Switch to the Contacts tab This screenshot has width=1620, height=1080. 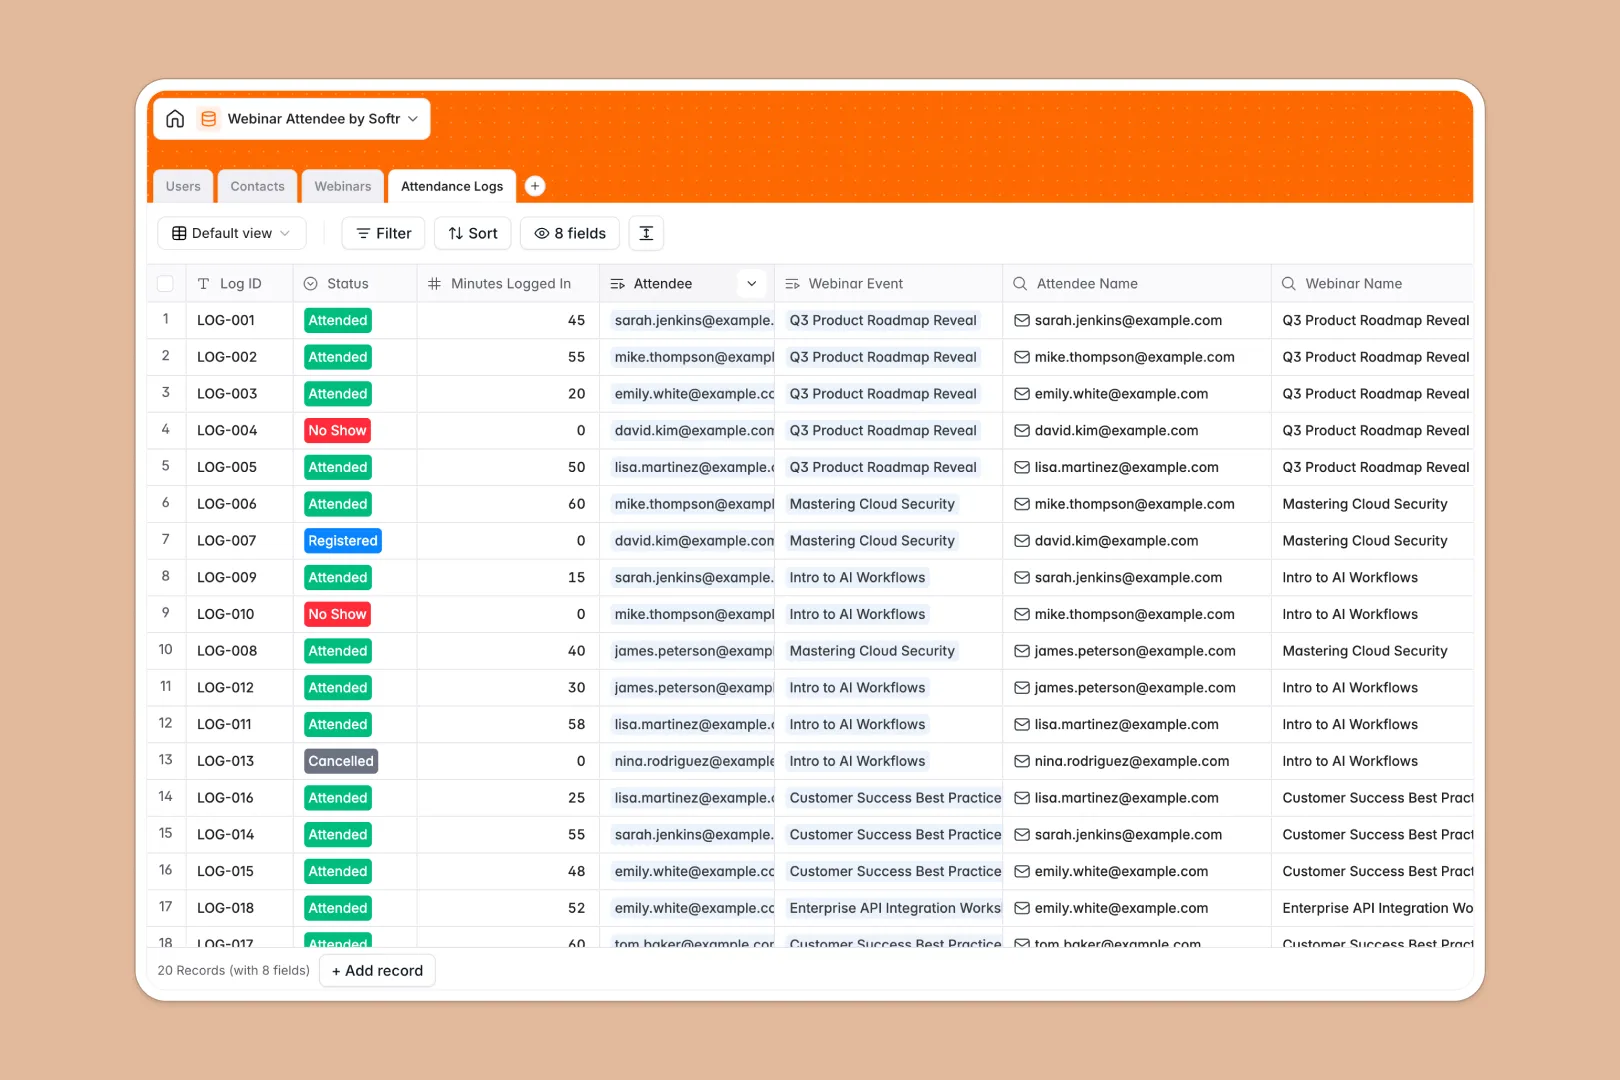click(257, 186)
